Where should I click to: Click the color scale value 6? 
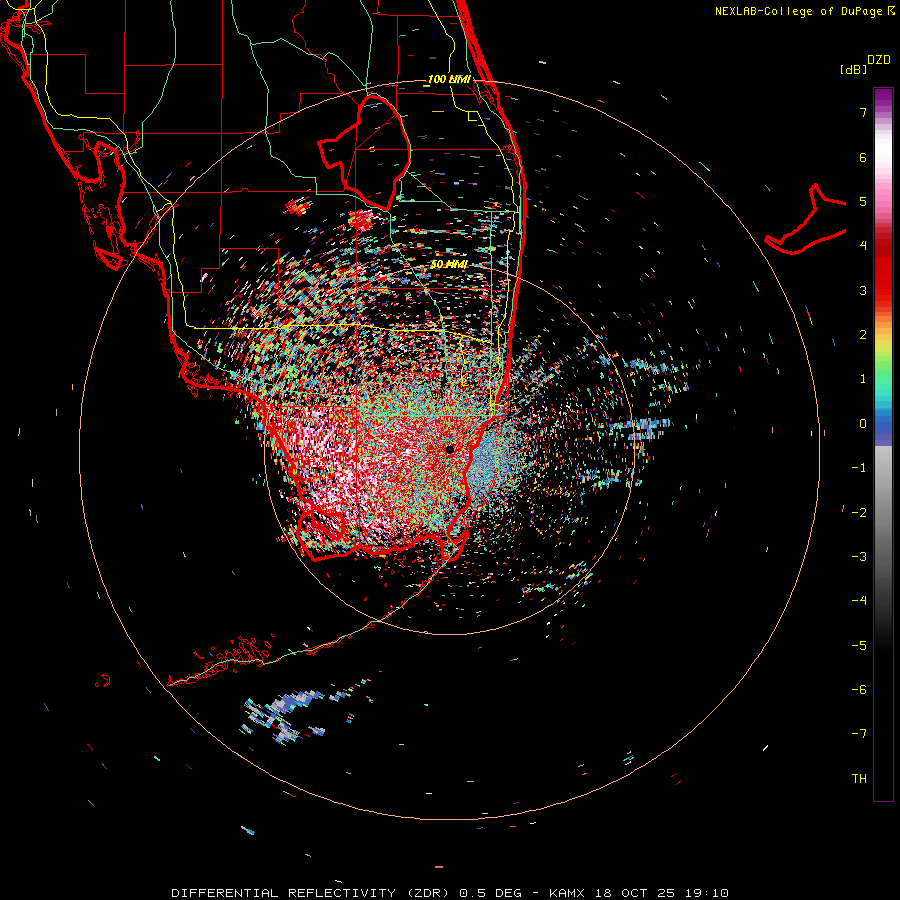point(863,157)
